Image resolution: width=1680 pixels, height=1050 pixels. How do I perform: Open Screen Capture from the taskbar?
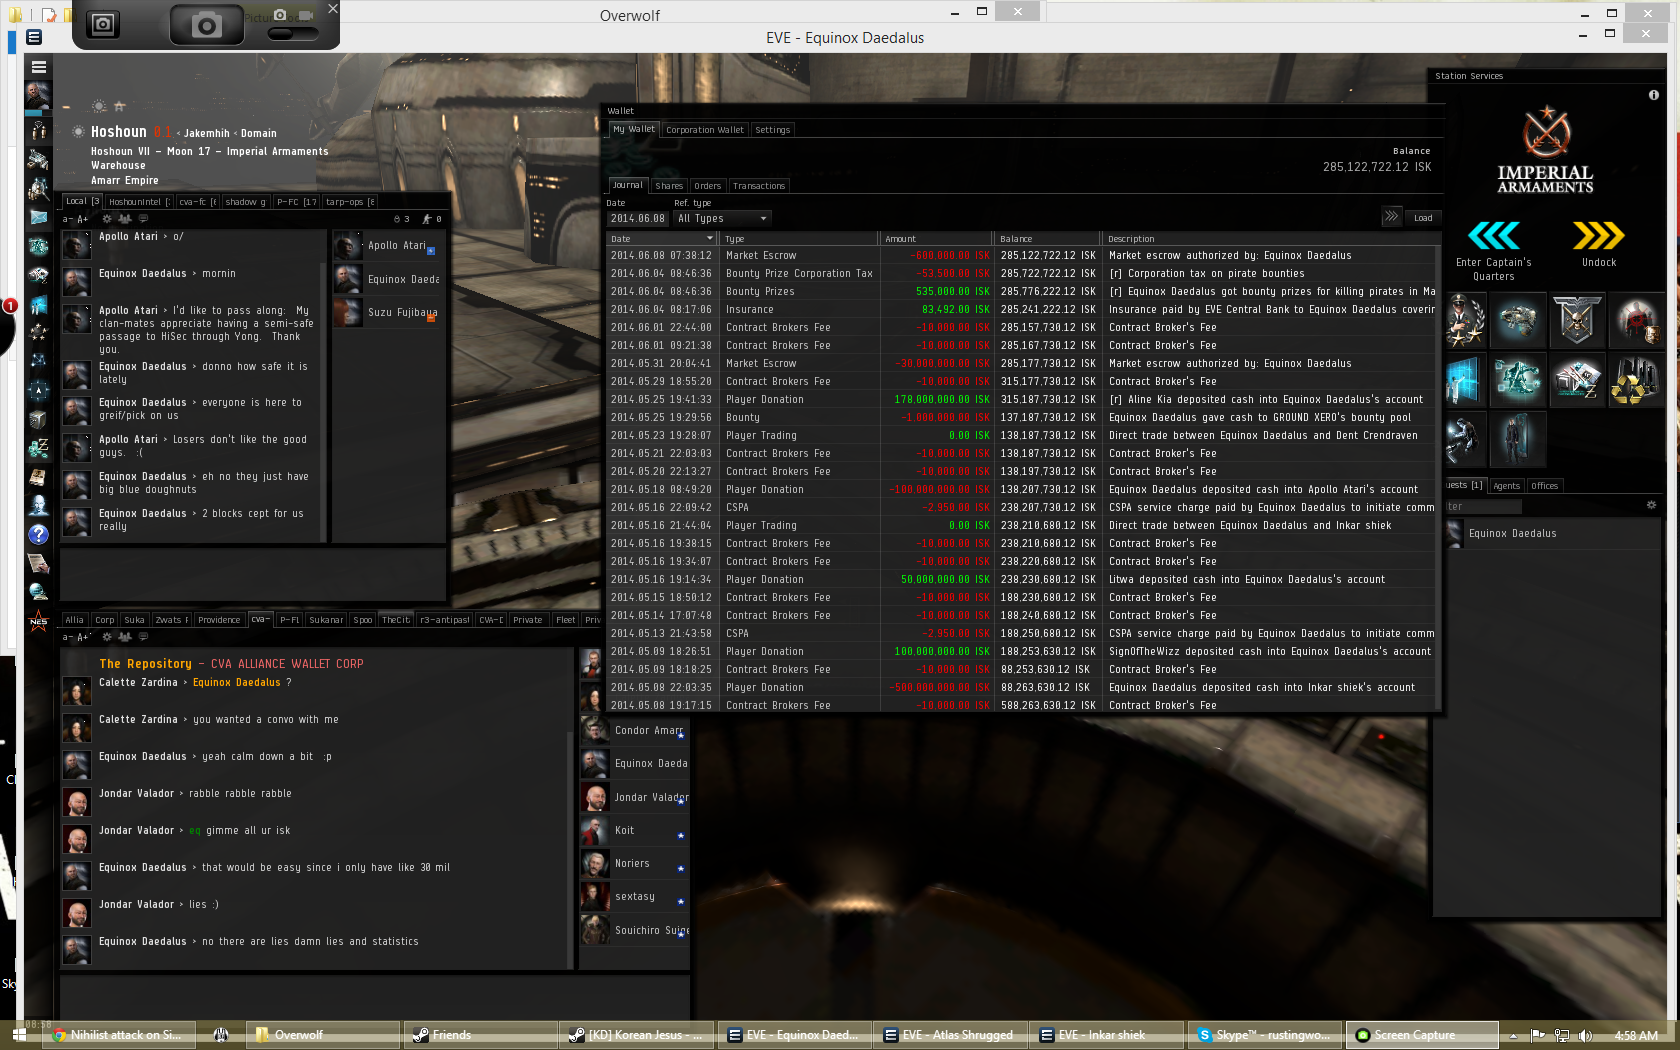point(1422,1035)
